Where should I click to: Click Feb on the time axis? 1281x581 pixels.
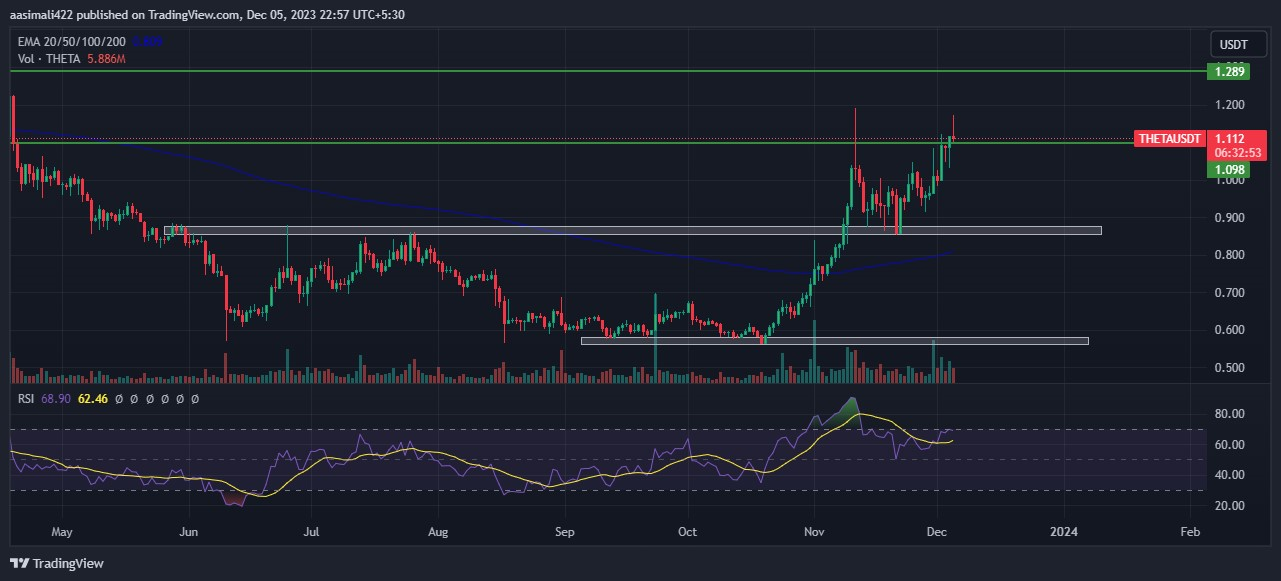1189,532
